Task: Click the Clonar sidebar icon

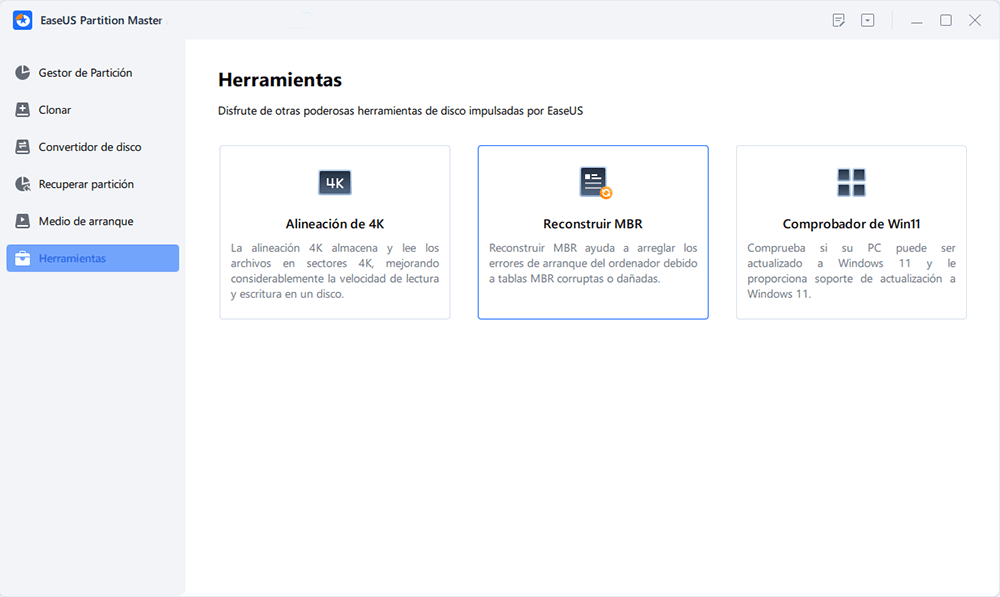Action: tap(22, 110)
